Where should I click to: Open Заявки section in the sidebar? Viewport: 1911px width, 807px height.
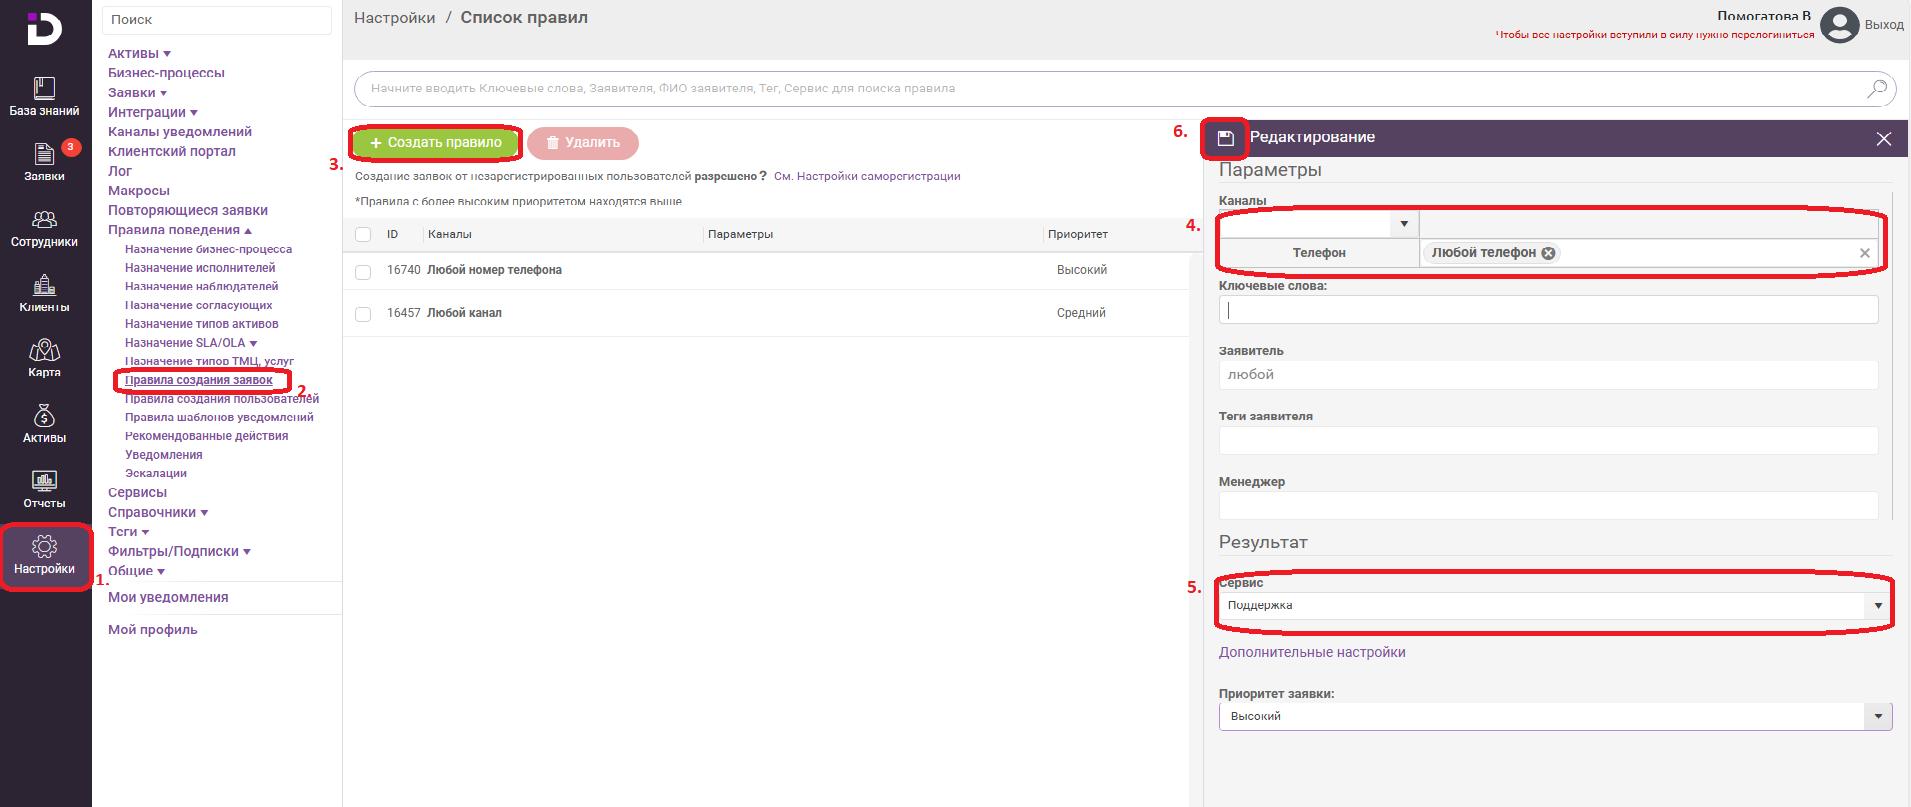pyautogui.click(x=44, y=161)
